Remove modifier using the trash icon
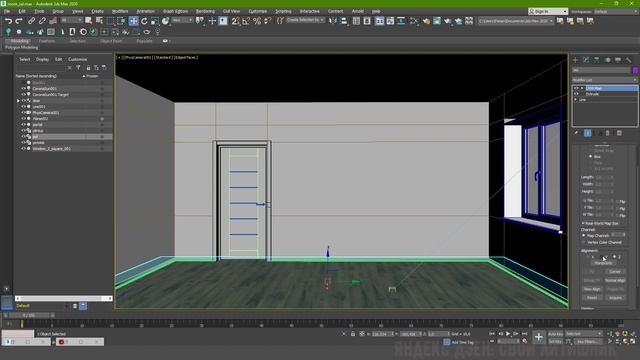Screen dimensions: 640x360 608,133
